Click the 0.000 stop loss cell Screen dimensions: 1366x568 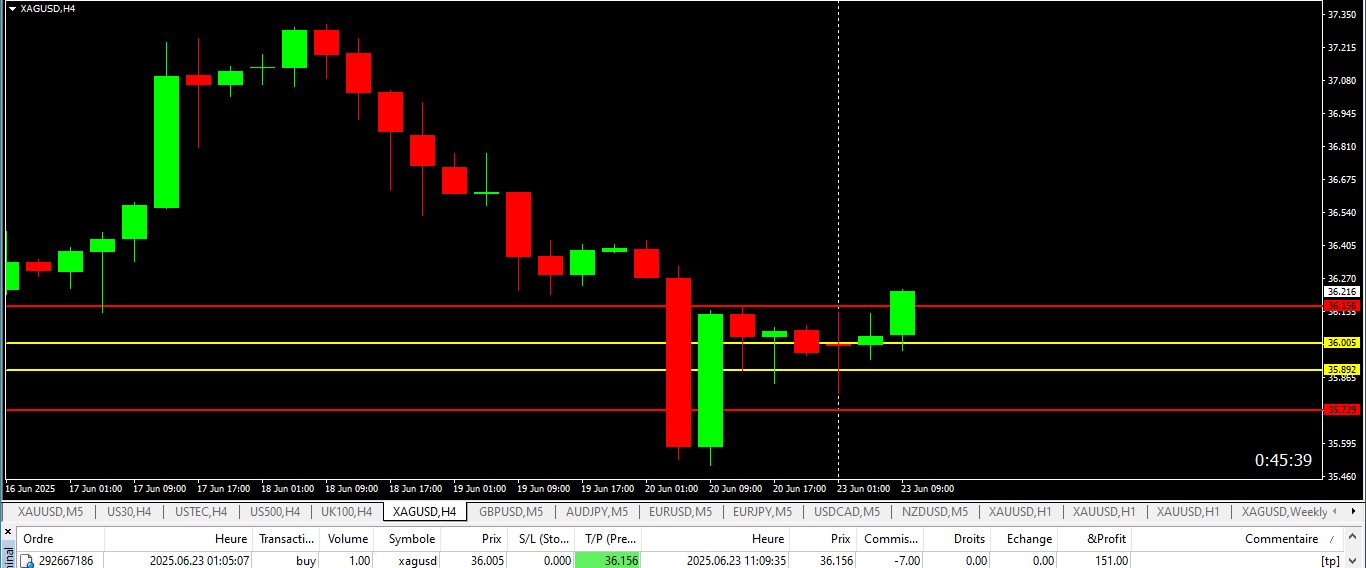pyautogui.click(x=555, y=561)
